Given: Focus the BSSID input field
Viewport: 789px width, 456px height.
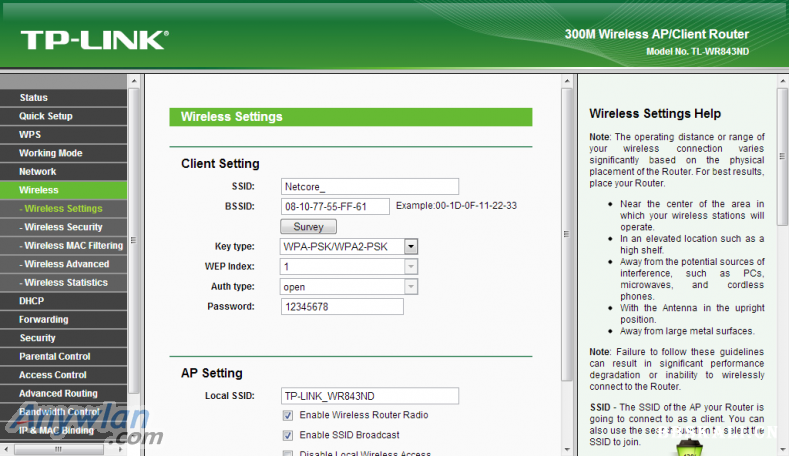Looking at the screenshot, I should click(336, 207).
